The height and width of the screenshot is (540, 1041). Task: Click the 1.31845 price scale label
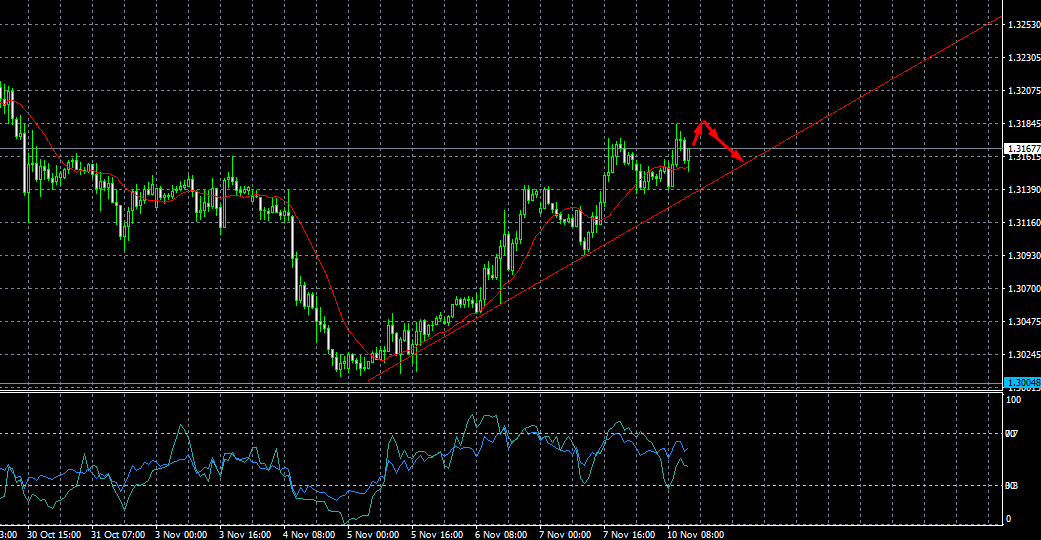pos(1021,124)
